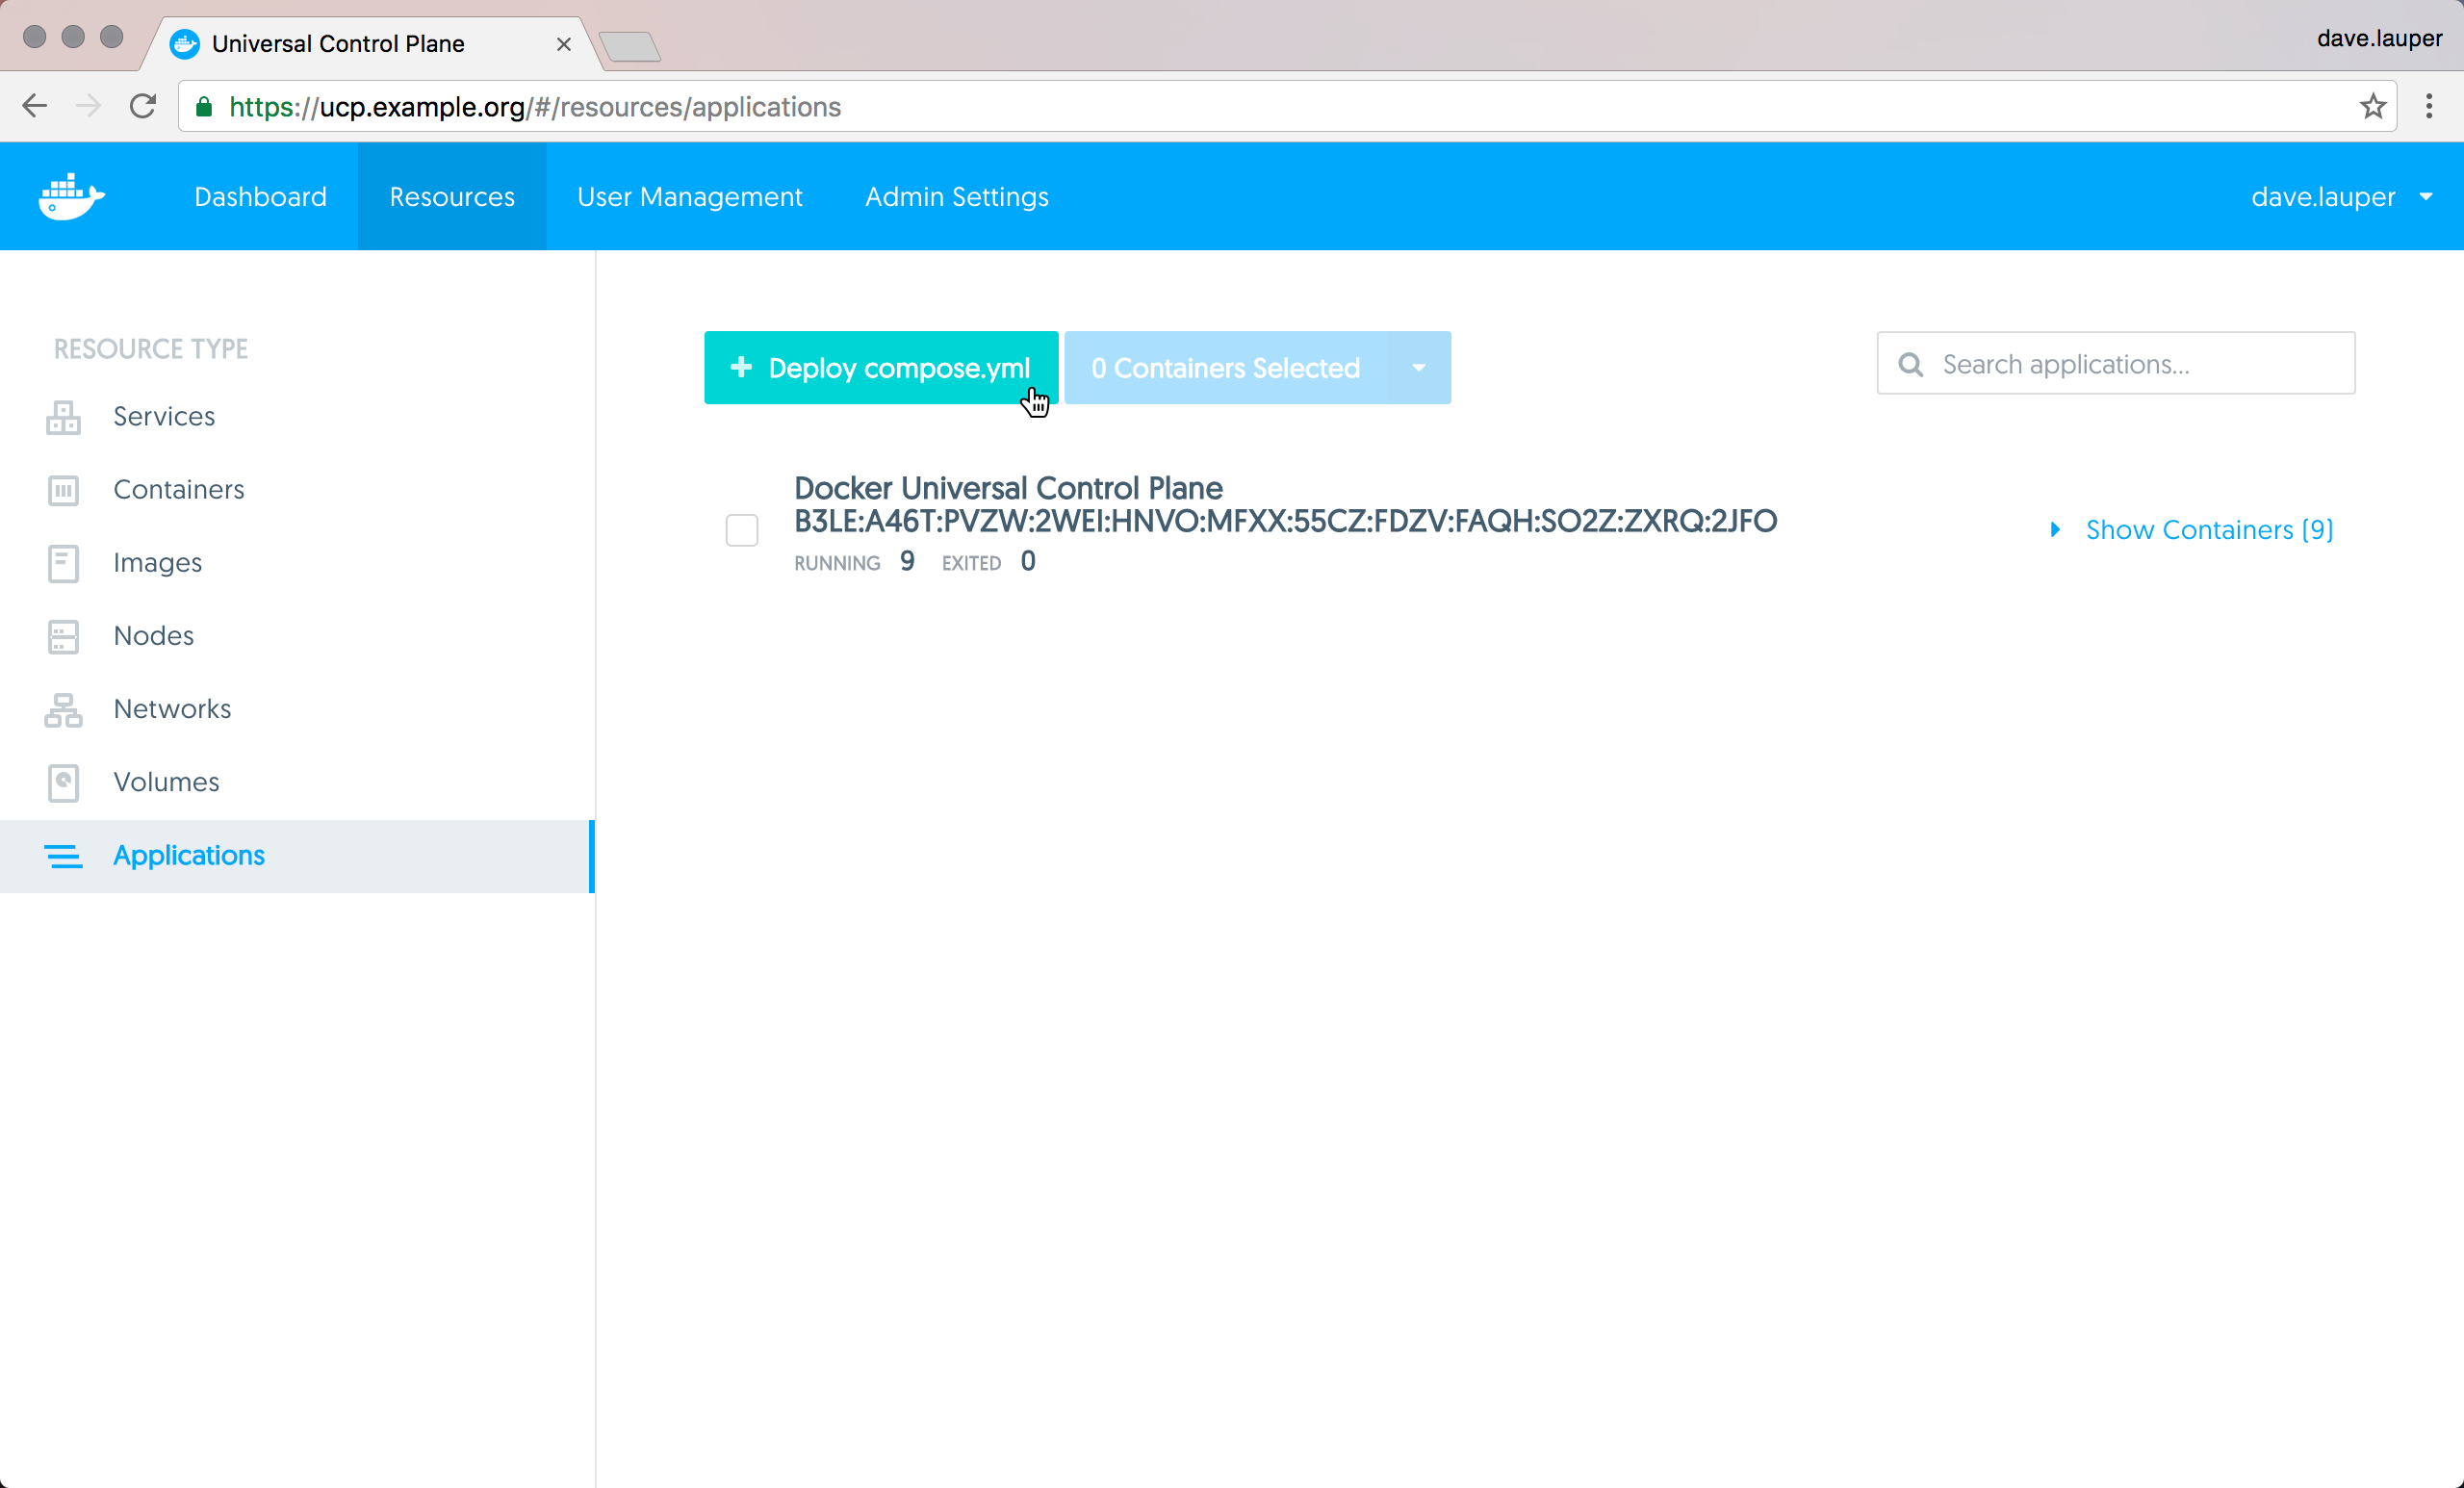The height and width of the screenshot is (1488, 2464).
Task: Select Applications in the sidebar
Action: click(x=188, y=856)
